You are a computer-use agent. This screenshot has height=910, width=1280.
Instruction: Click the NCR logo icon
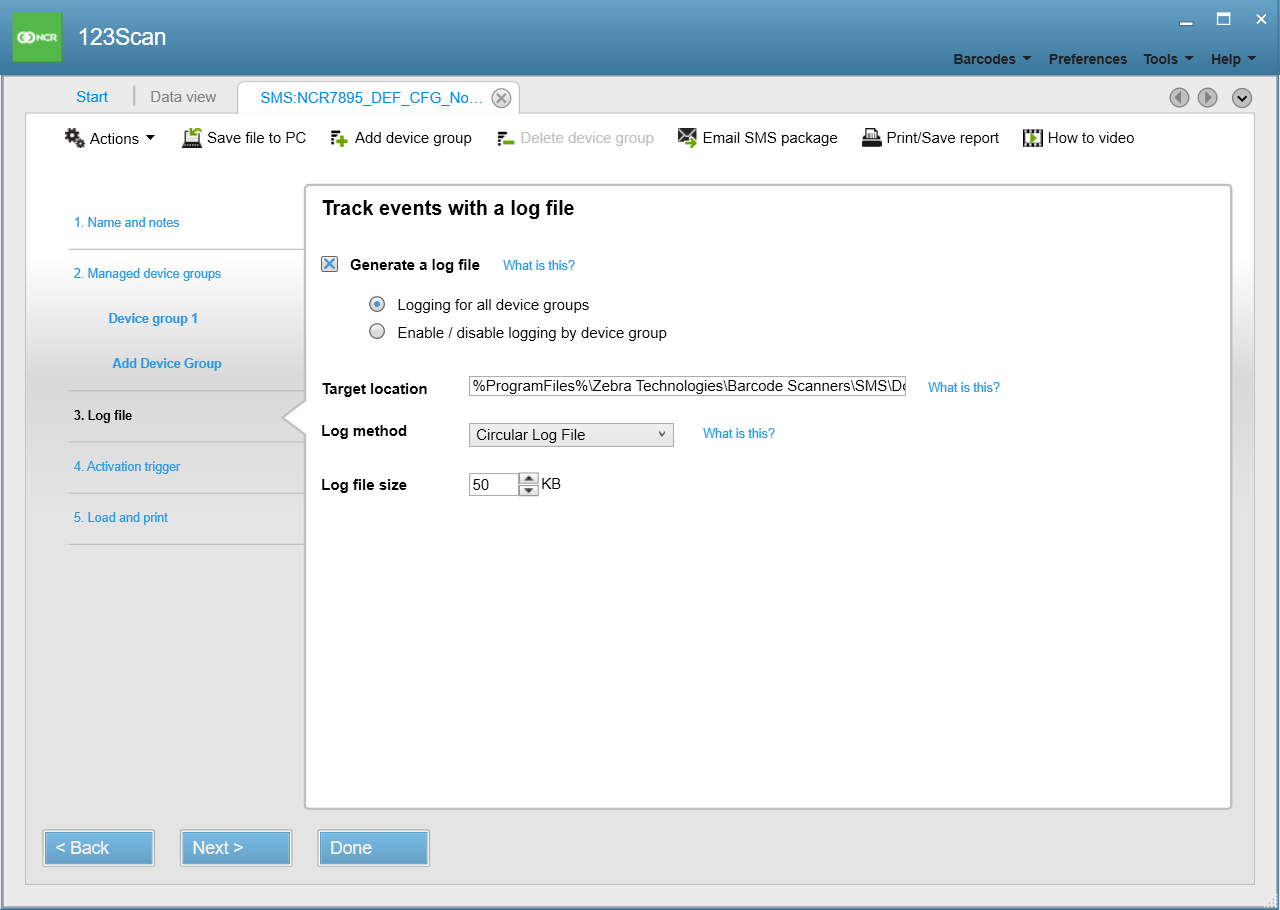37,37
